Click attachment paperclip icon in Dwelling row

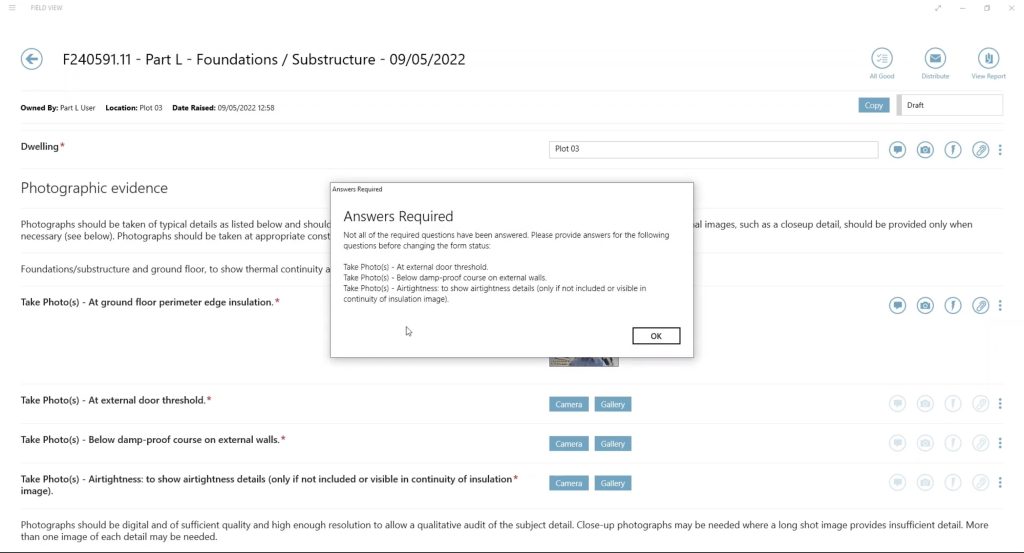(x=981, y=150)
